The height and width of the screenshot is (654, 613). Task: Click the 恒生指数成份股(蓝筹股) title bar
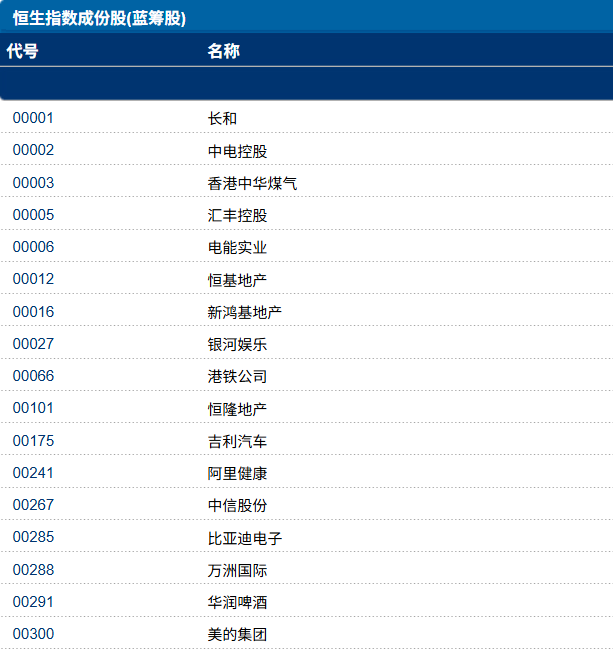click(99, 18)
